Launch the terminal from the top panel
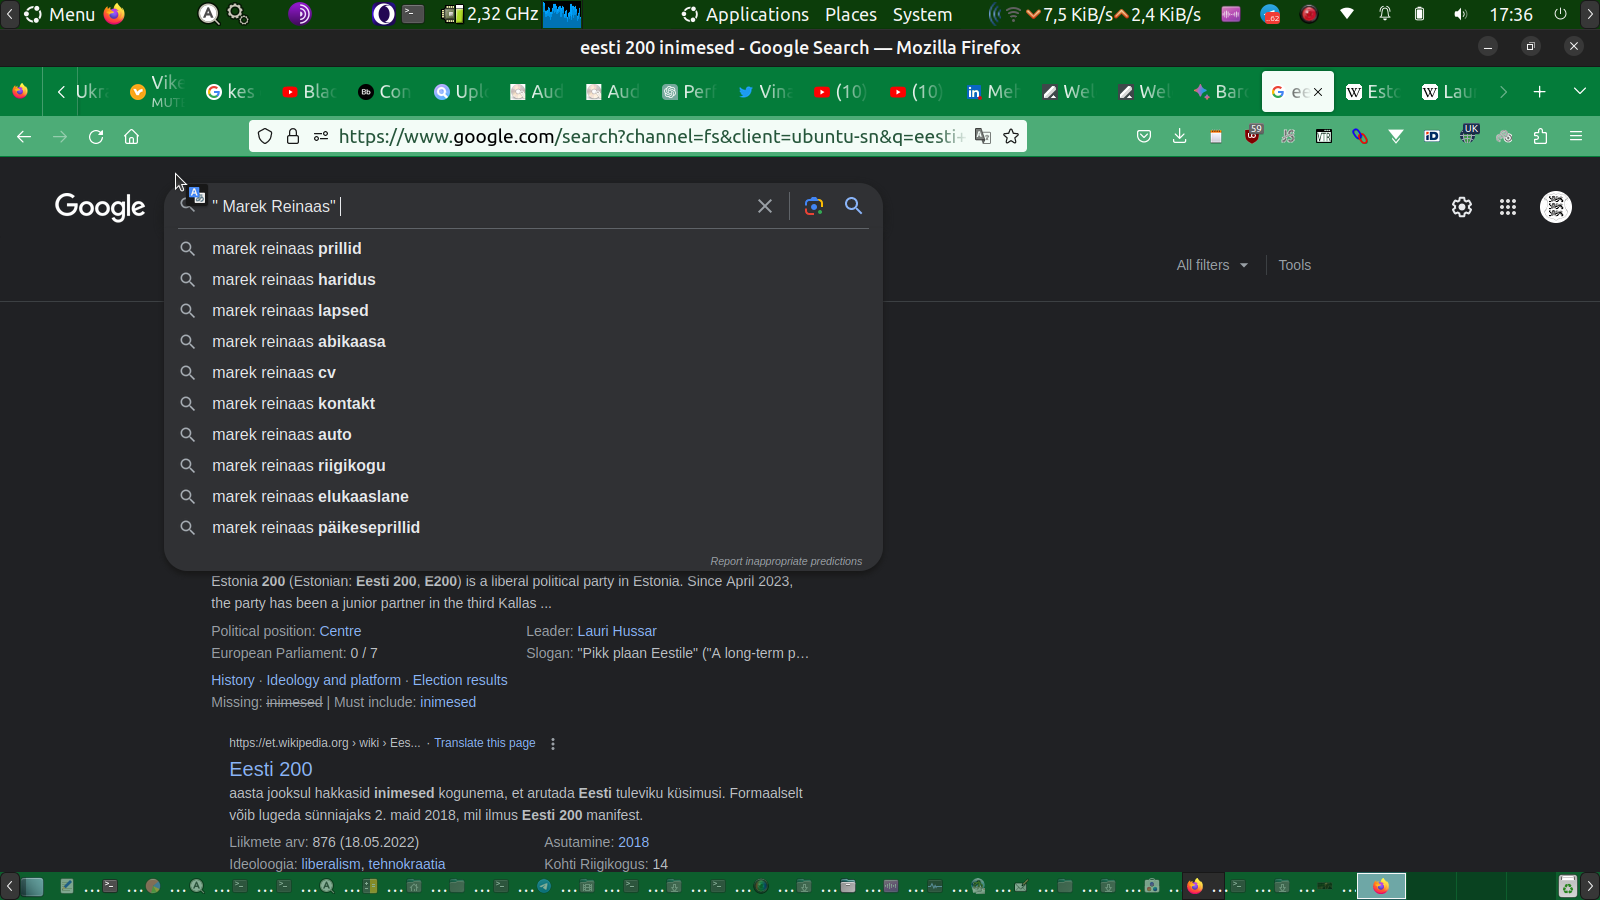This screenshot has height=900, width=1600. [413, 14]
